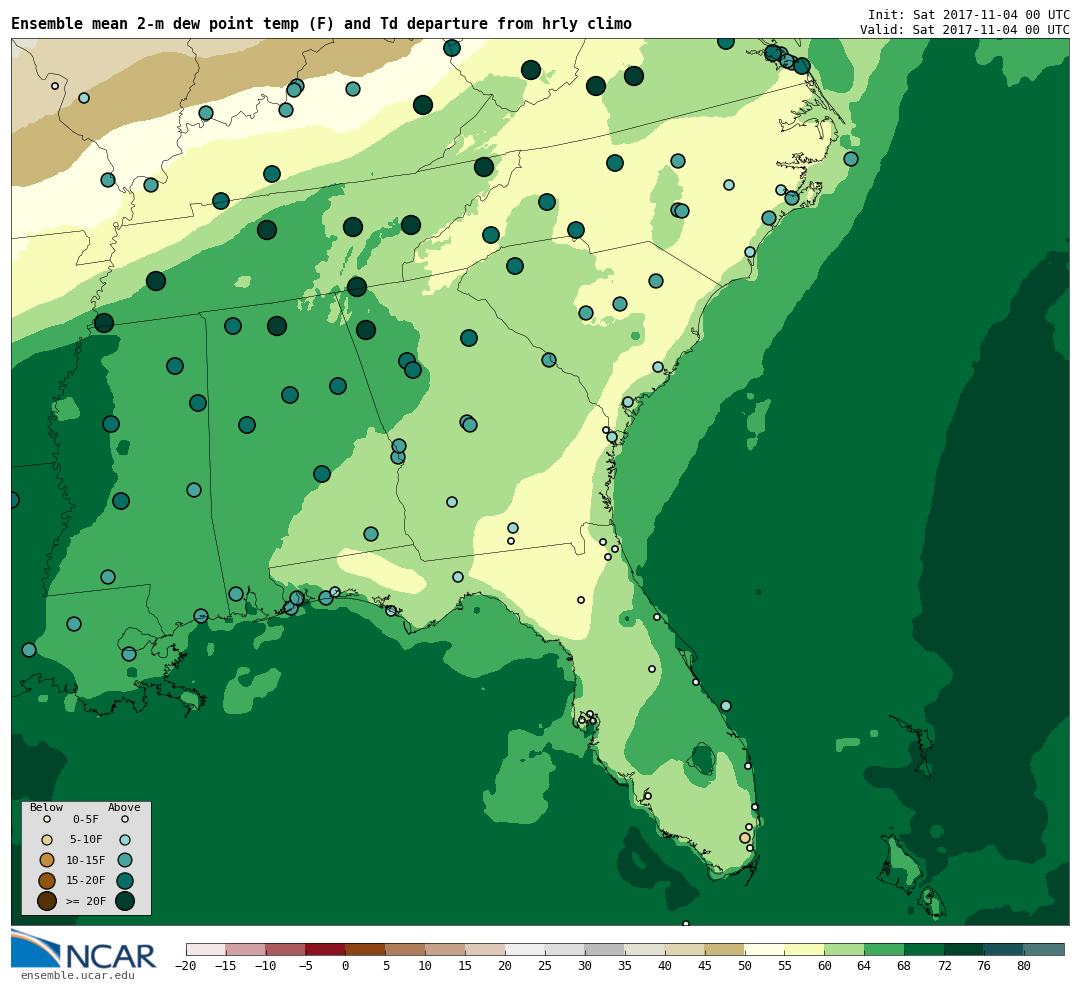The image size is (1080, 988).
Task: Click the Below 0-5F legend circle
Action: pos(47,820)
